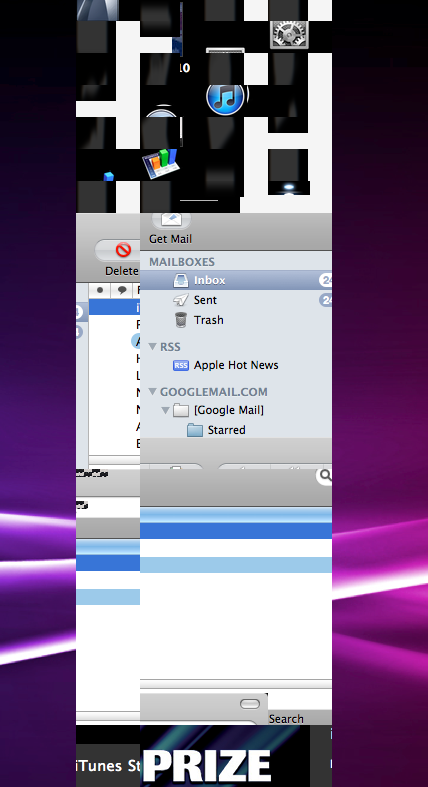428x787 pixels.
Task: Select the dark blue highlighted list row
Action: (x=236, y=531)
